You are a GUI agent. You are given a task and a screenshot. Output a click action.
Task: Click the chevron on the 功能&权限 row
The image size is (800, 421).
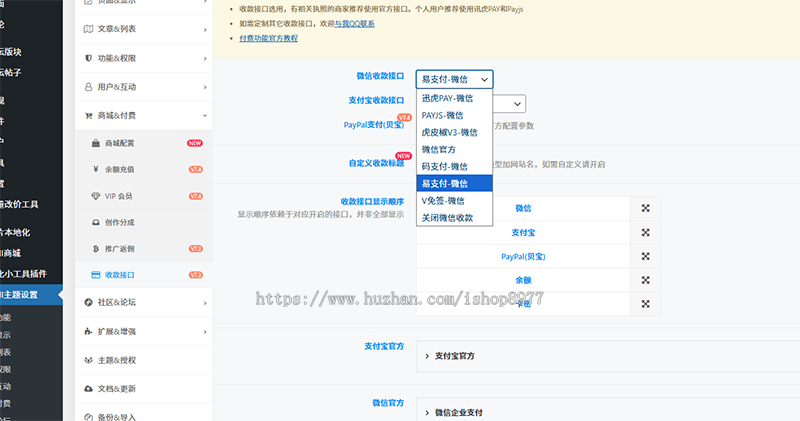(x=205, y=59)
